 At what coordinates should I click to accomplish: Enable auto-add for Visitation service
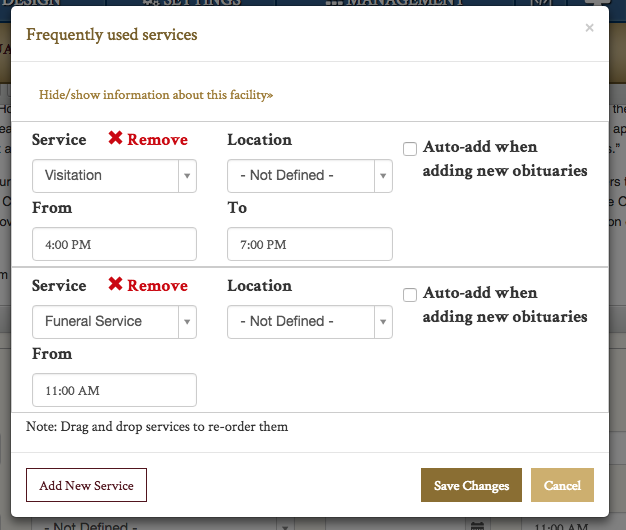(x=410, y=149)
